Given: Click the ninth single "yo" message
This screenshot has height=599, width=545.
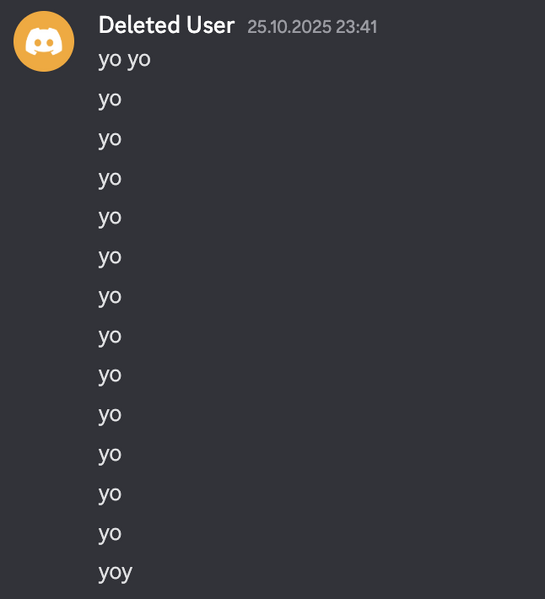Looking at the screenshot, I should (110, 416).
